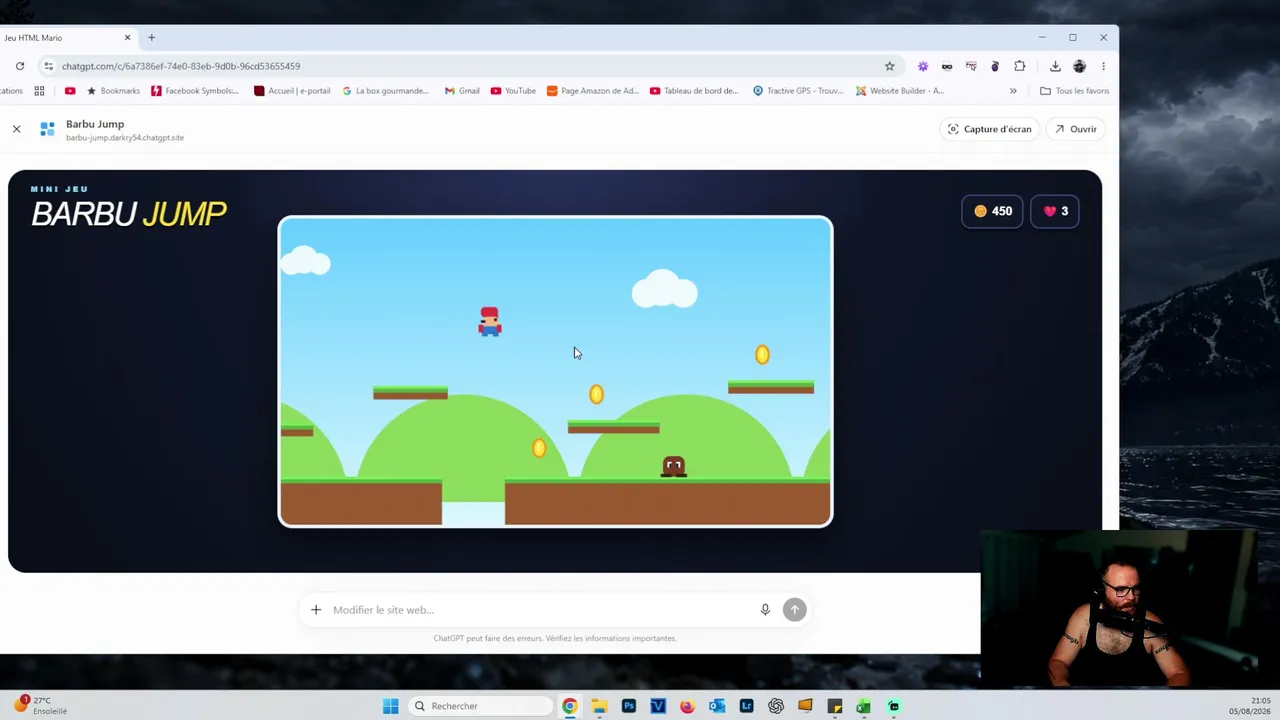
Task: Open the Chrome extensions puzzle icon
Action: coord(1020,66)
